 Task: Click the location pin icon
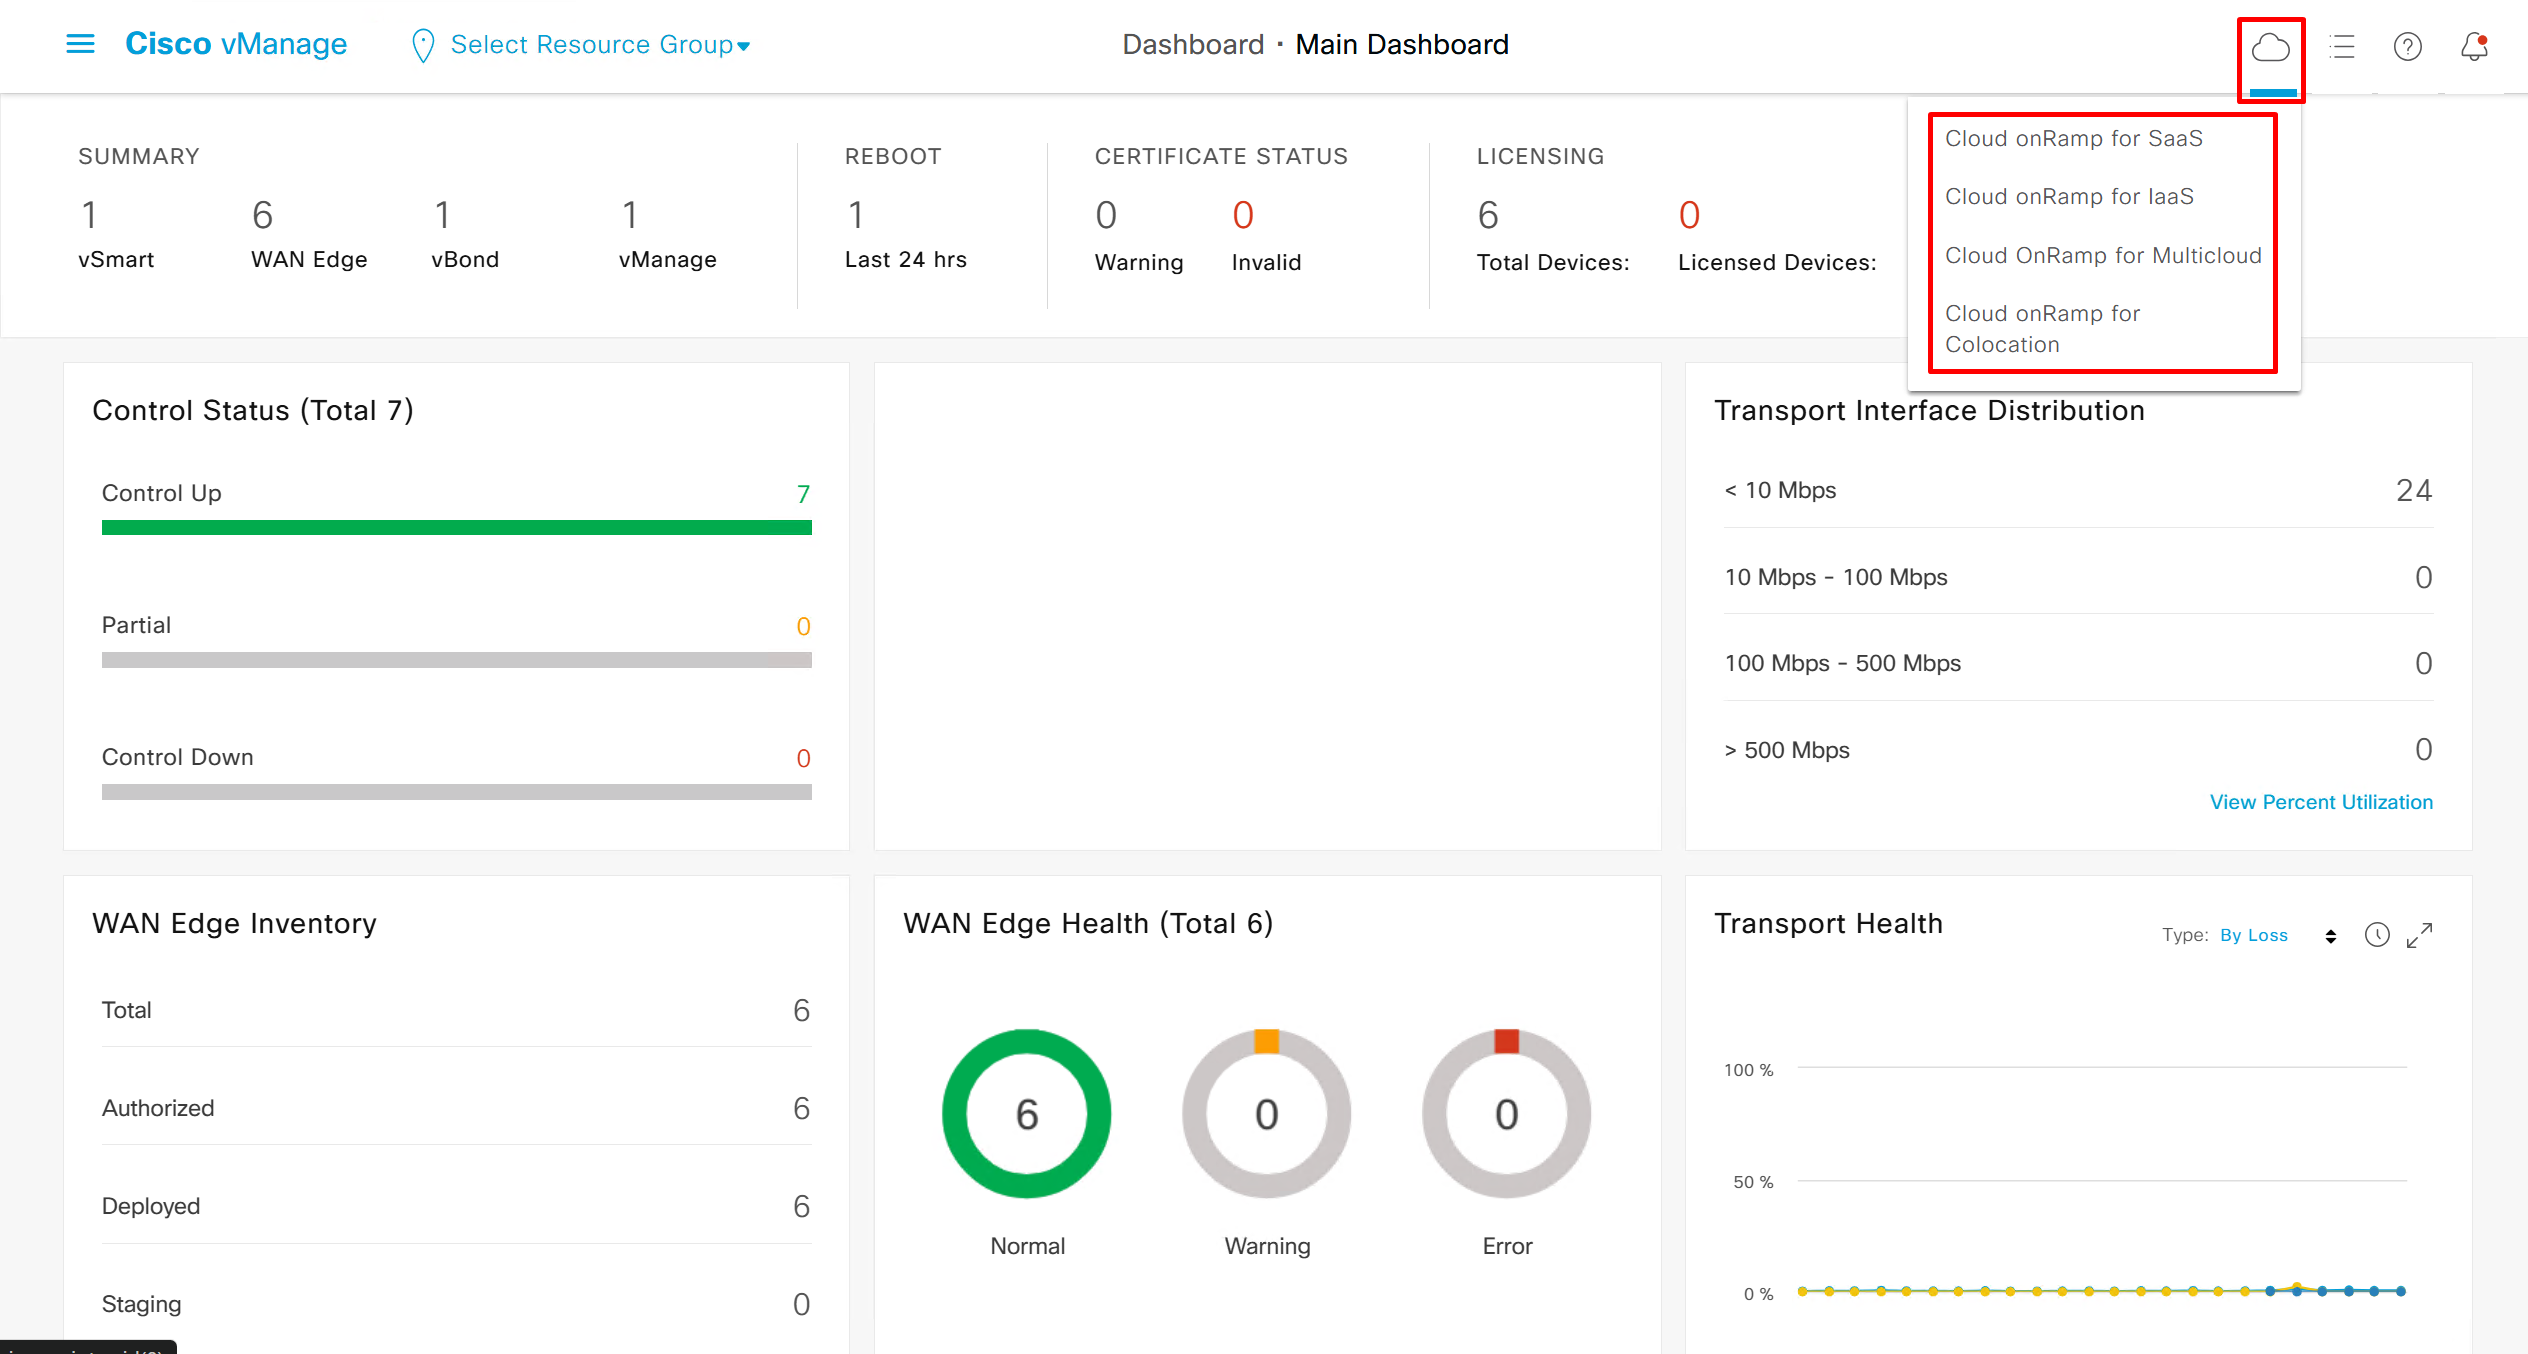pos(423,45)
